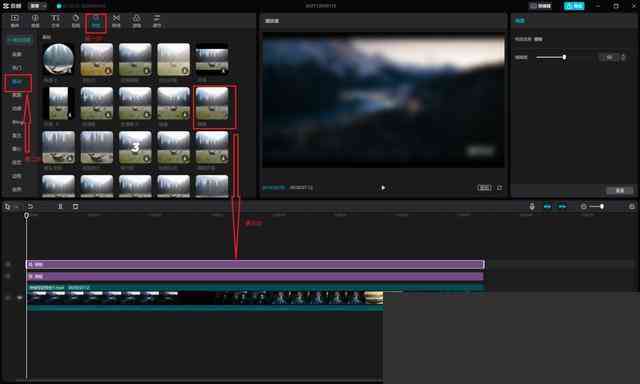
Task: Hide the top purple effect track
Action: [8, 264]
